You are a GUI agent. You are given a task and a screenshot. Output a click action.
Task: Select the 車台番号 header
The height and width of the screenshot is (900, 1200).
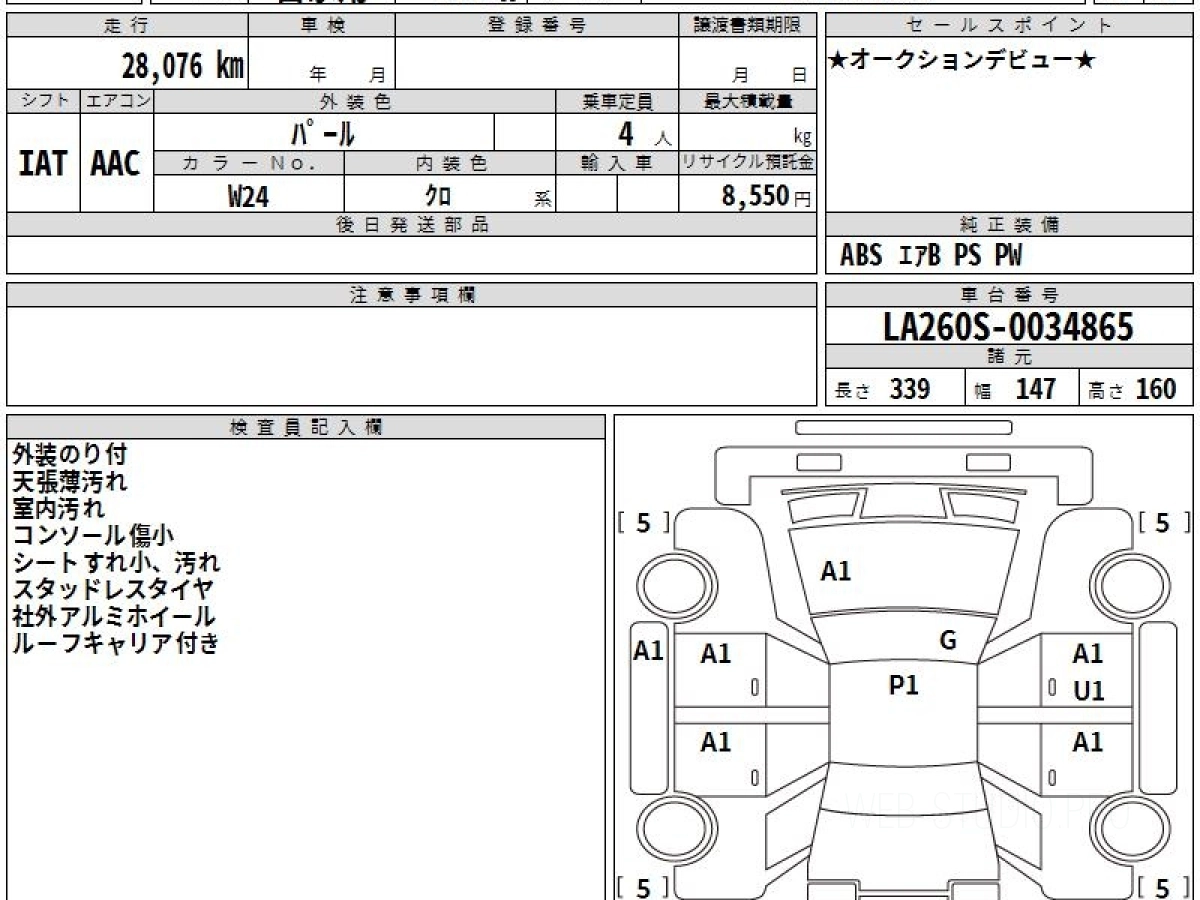(x=1009, y=295)
